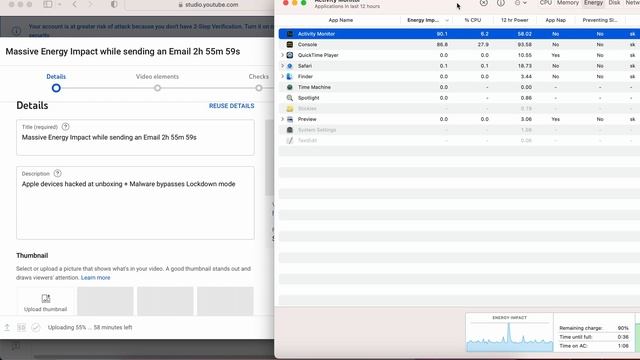
Task: Click the Time on AC value
Action: click(x=623, y=346)
